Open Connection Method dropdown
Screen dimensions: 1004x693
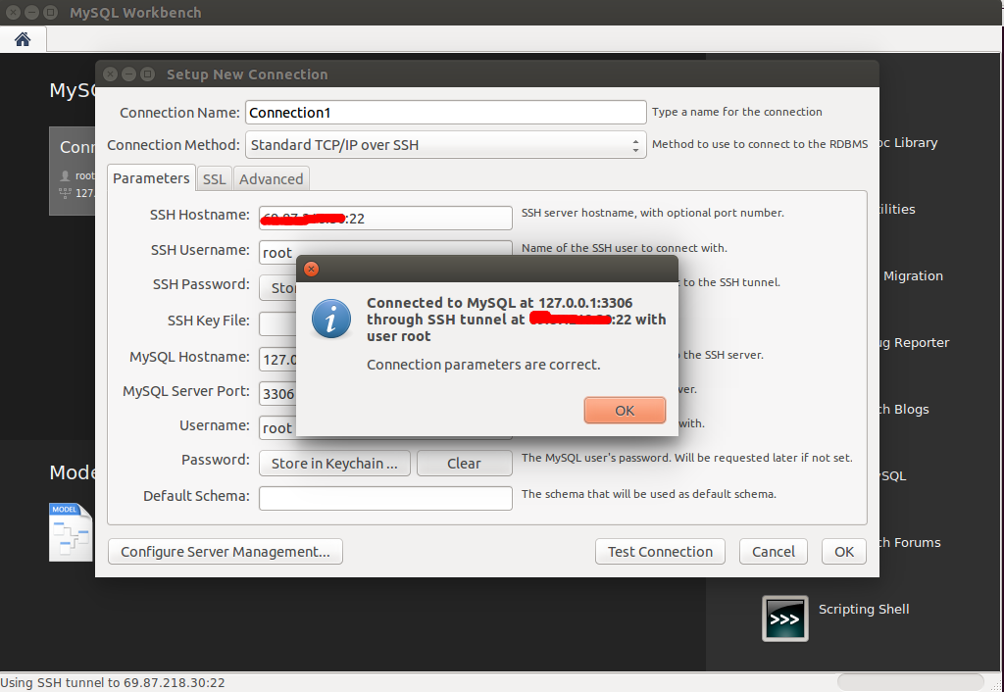click(x=446, y=145)
